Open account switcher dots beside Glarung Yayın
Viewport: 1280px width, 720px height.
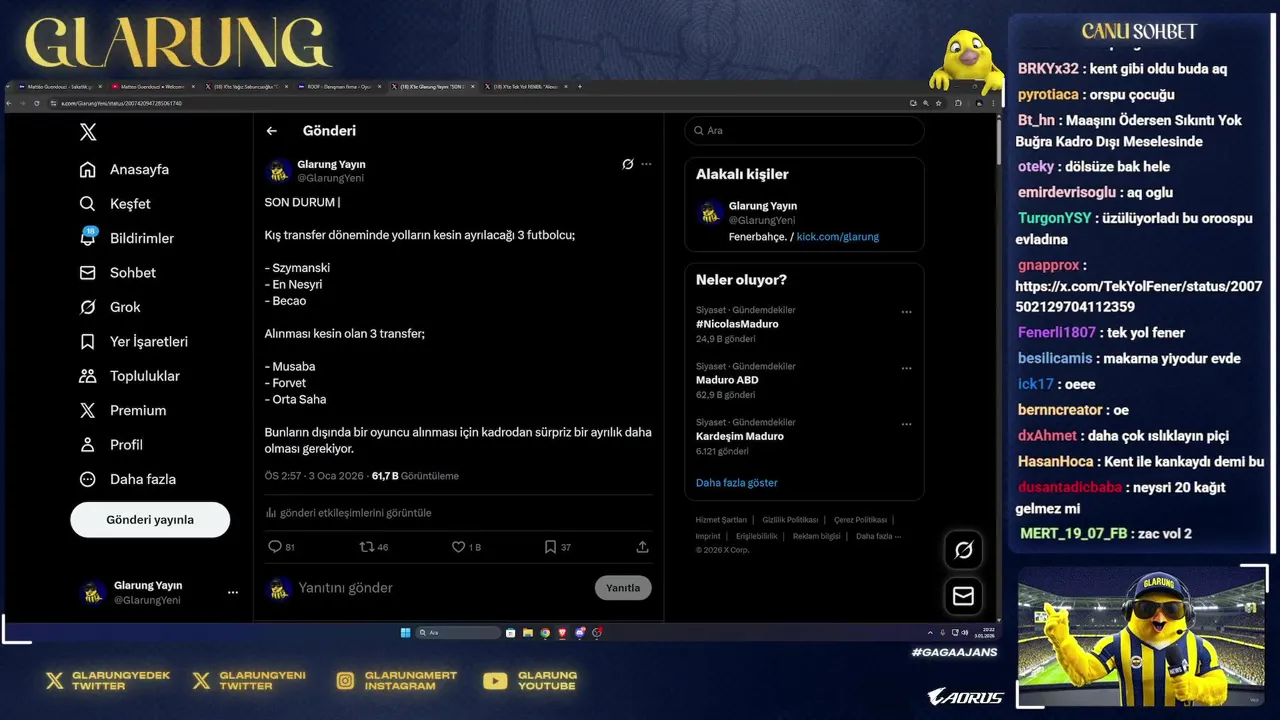pos(233,593)
